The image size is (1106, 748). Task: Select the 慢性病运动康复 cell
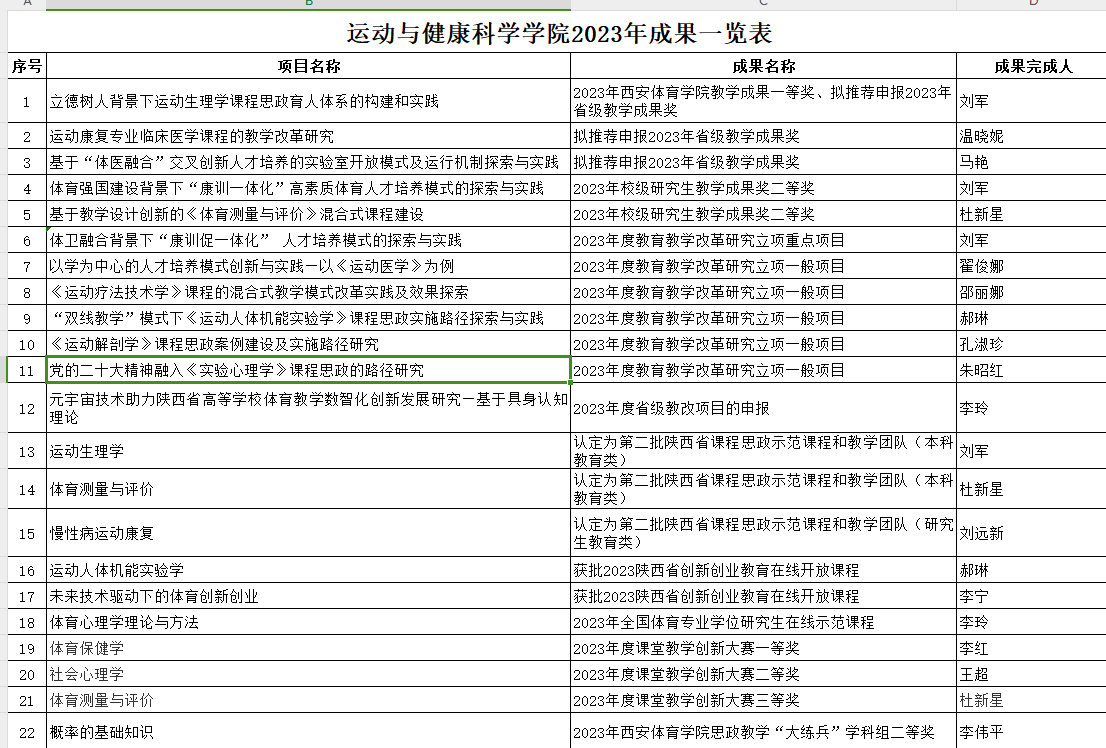[308, 533]
